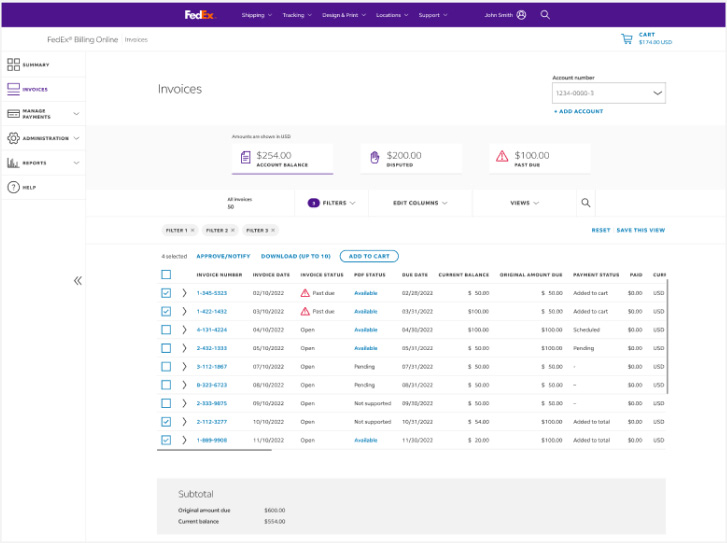Click the Add to Cart button

pyautogui.click(x=369, y=256)
